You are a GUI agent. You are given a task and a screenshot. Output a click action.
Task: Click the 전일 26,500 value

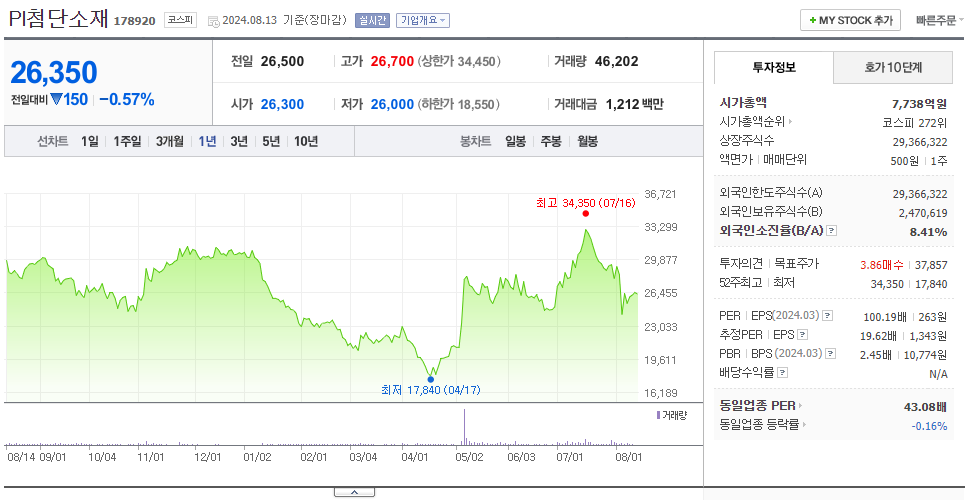pyautogui.click(x=282, y=62)
